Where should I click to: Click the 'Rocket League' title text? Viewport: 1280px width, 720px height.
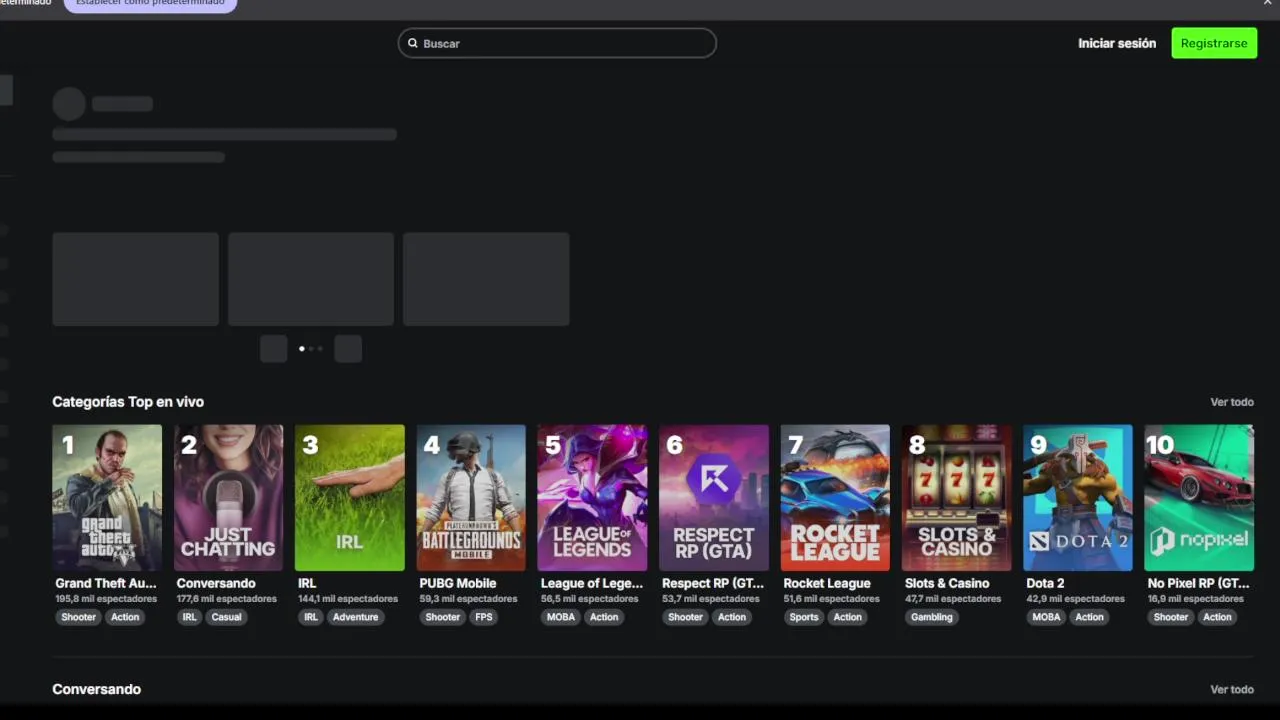(827, 584)
